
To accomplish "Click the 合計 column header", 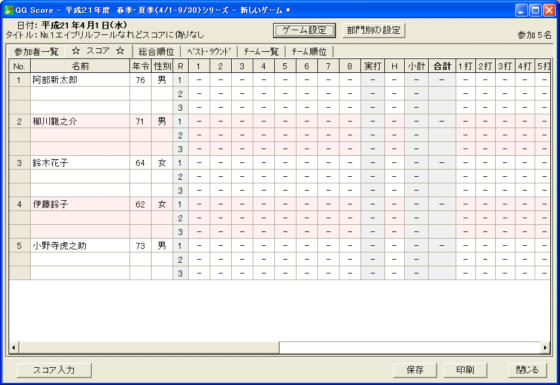I will click(x=442, y=66).
